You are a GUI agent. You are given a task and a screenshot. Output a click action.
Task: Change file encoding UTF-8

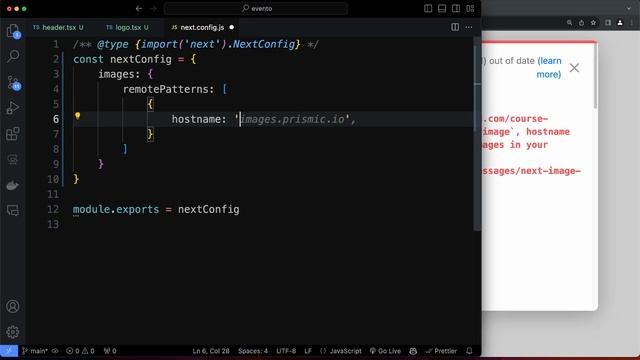[286, 351]
